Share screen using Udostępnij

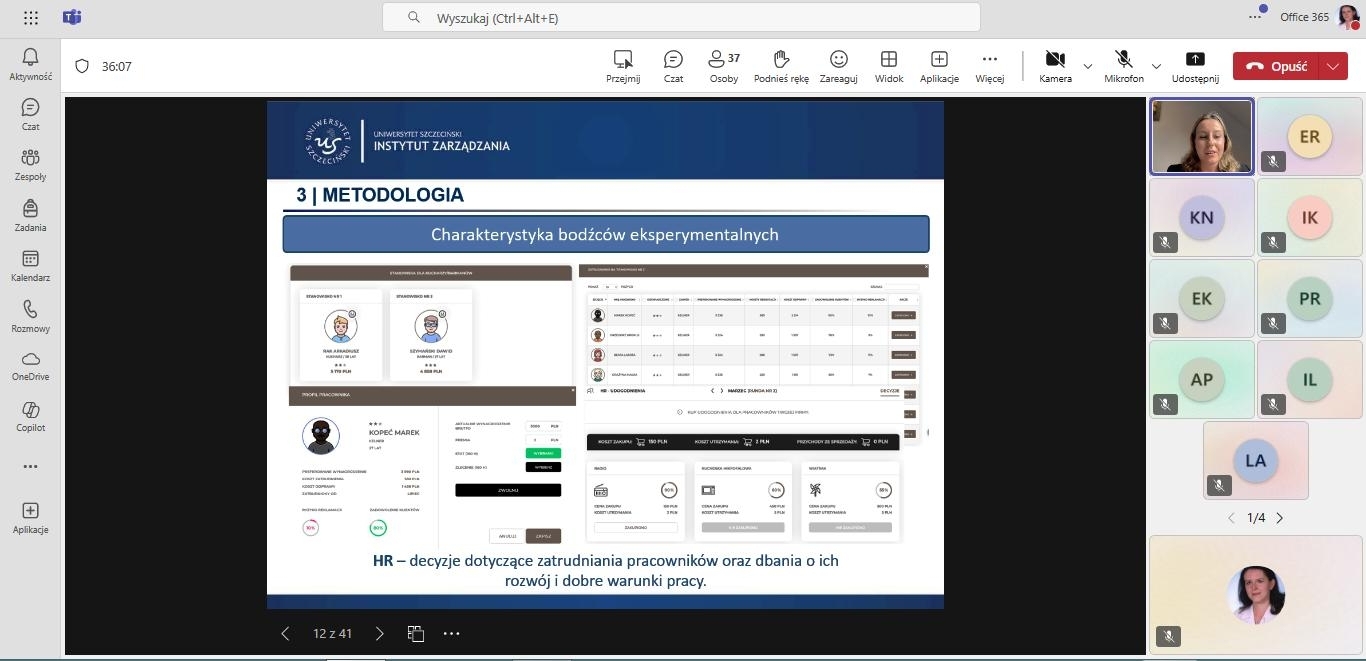point(1195,66)
